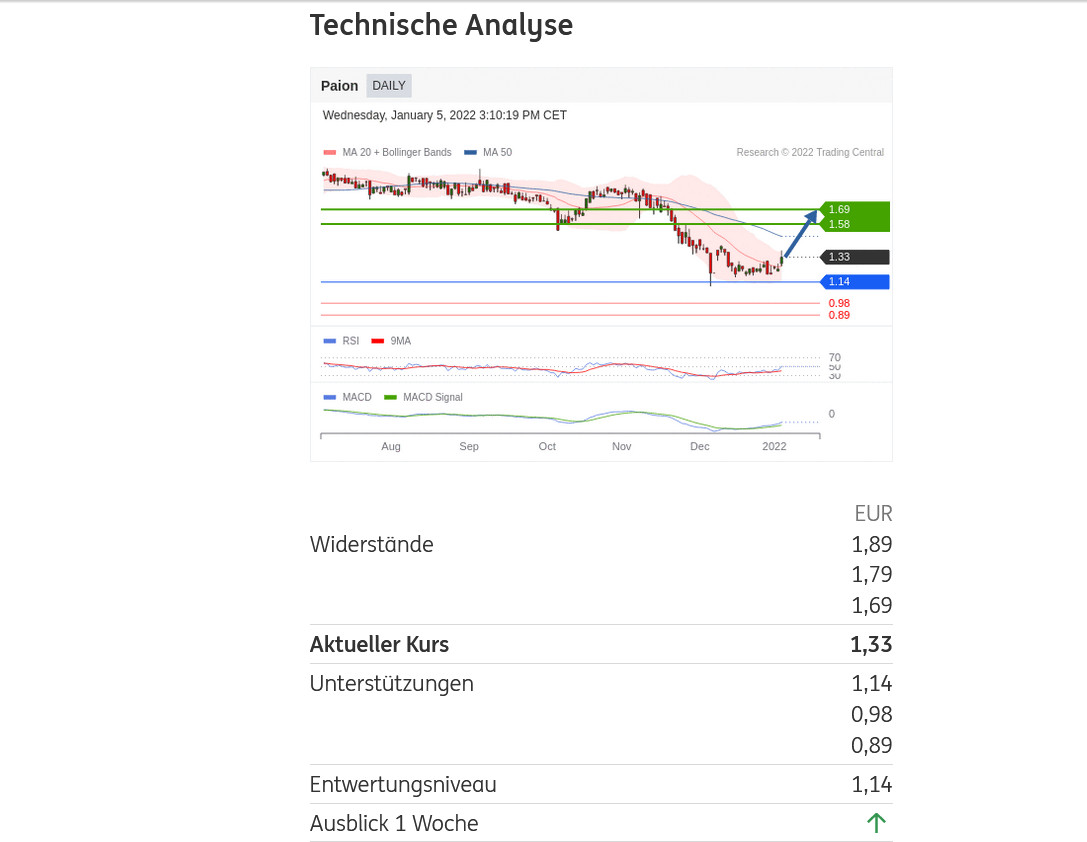Click the green 1.69 resistance price tag
The width and height of the screenshot is (1087, 842).
tap(853, 210)
